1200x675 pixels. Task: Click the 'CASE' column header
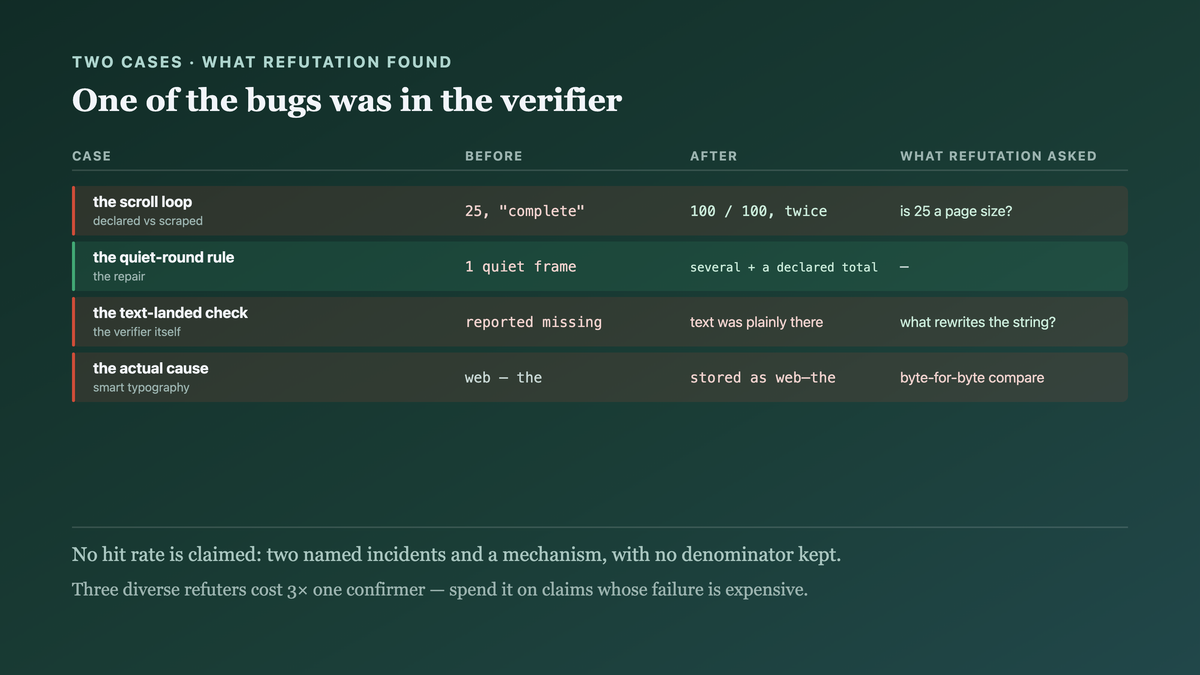point(92,156)
